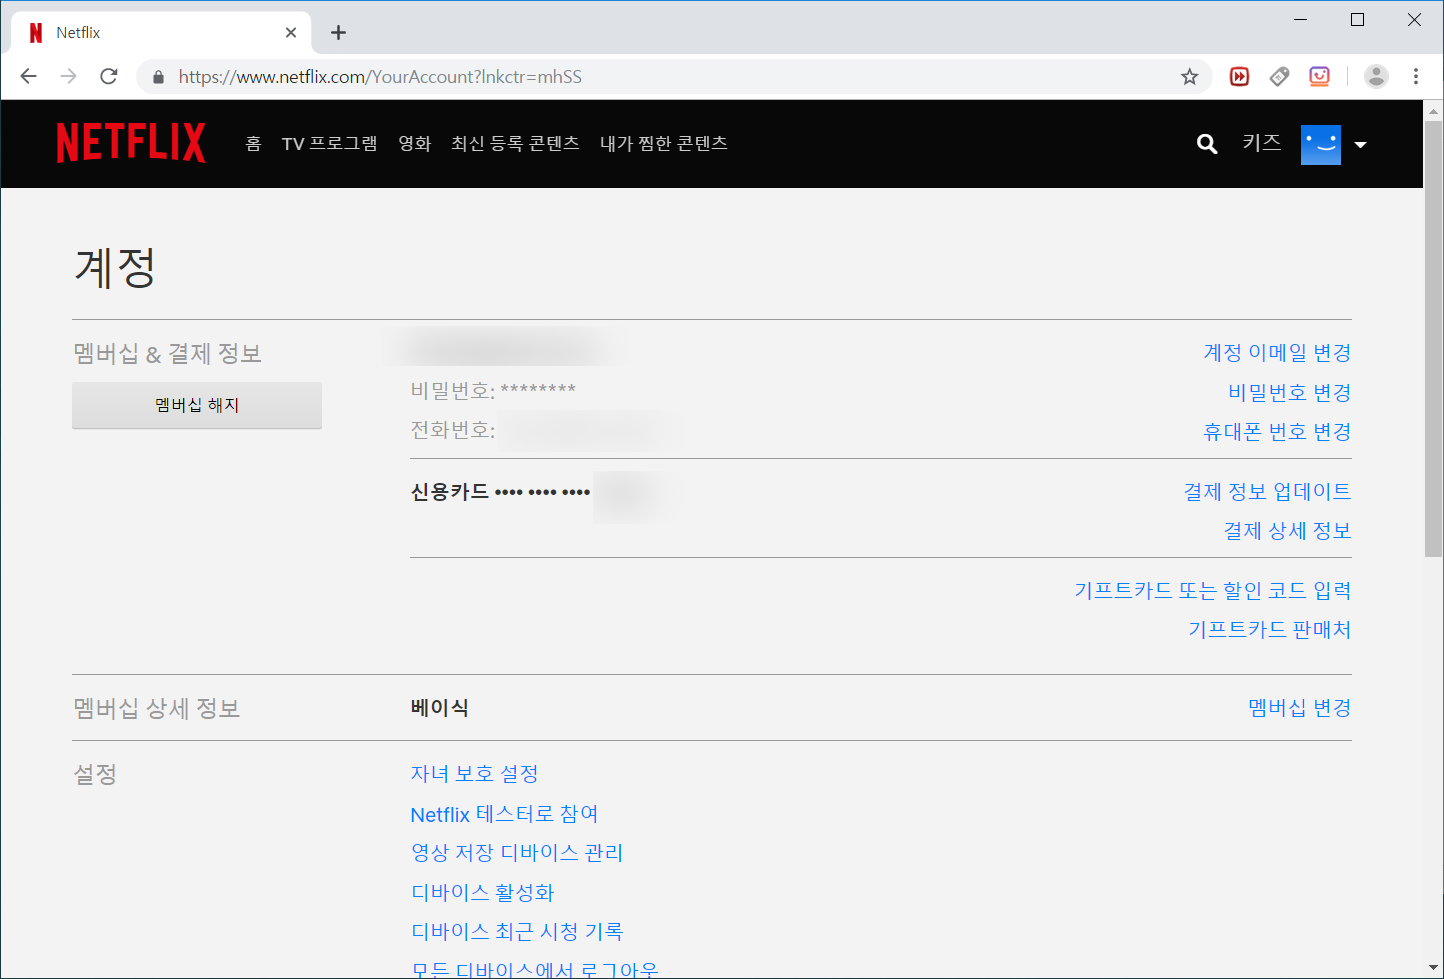Screen dimensions: 1444x979
Task: Click 계정 이메일 변경 link
Action: click(x=1277, y=353)
